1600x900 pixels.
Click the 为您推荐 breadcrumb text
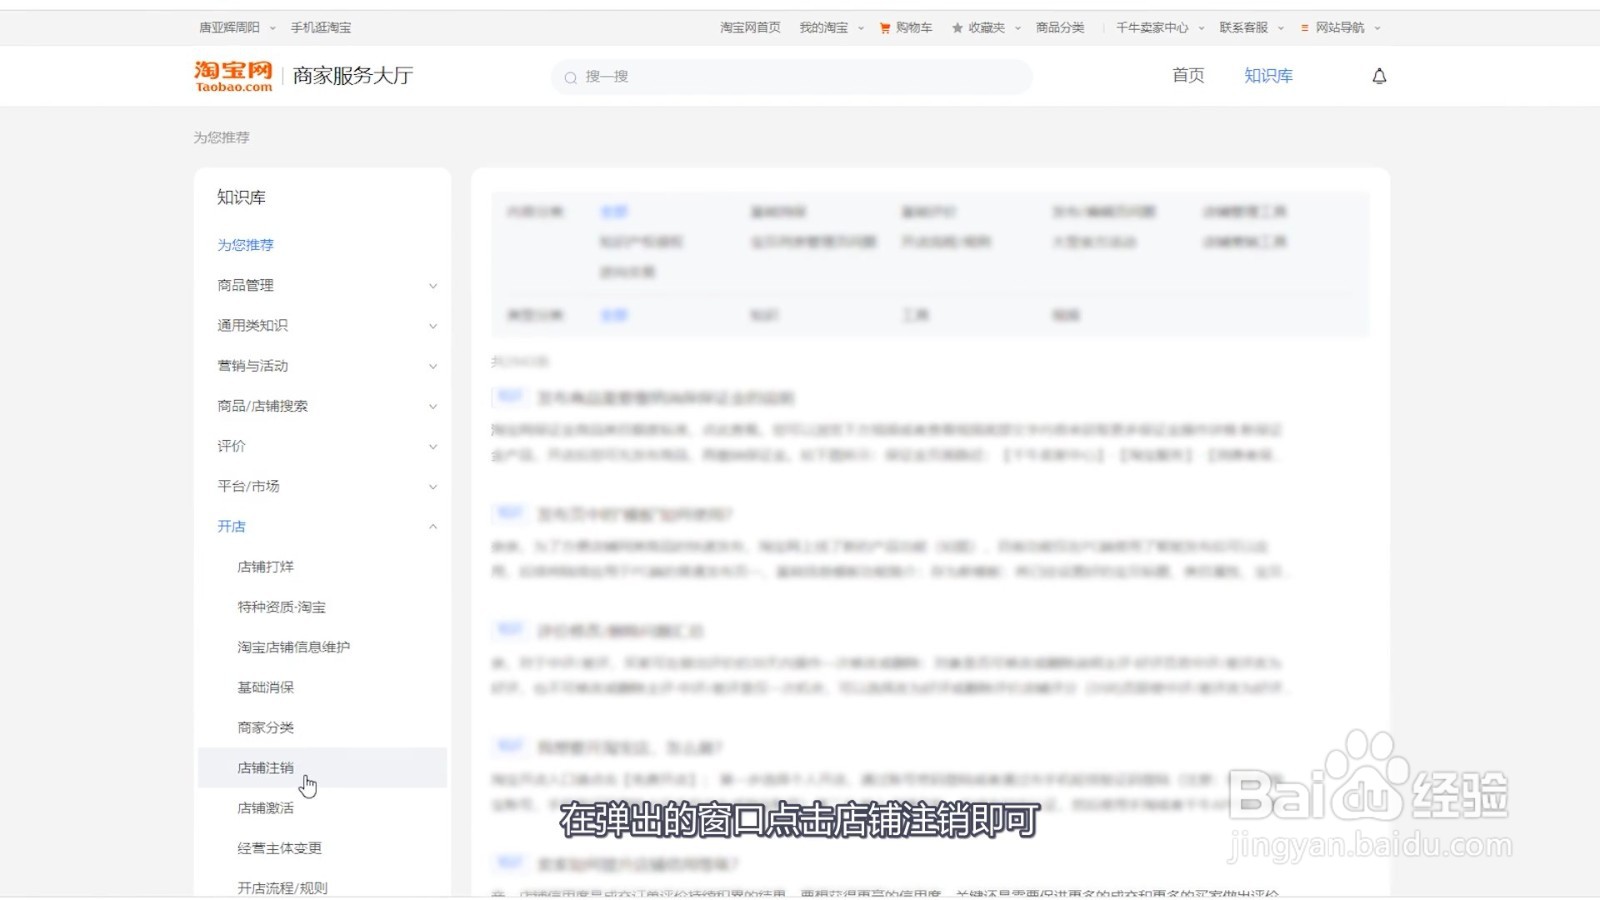pos(221,138)
